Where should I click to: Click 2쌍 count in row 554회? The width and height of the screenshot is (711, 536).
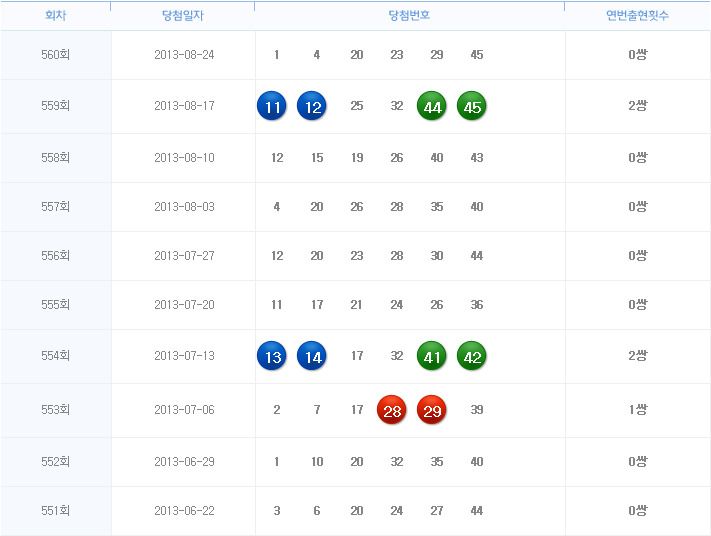click(638, 356)
